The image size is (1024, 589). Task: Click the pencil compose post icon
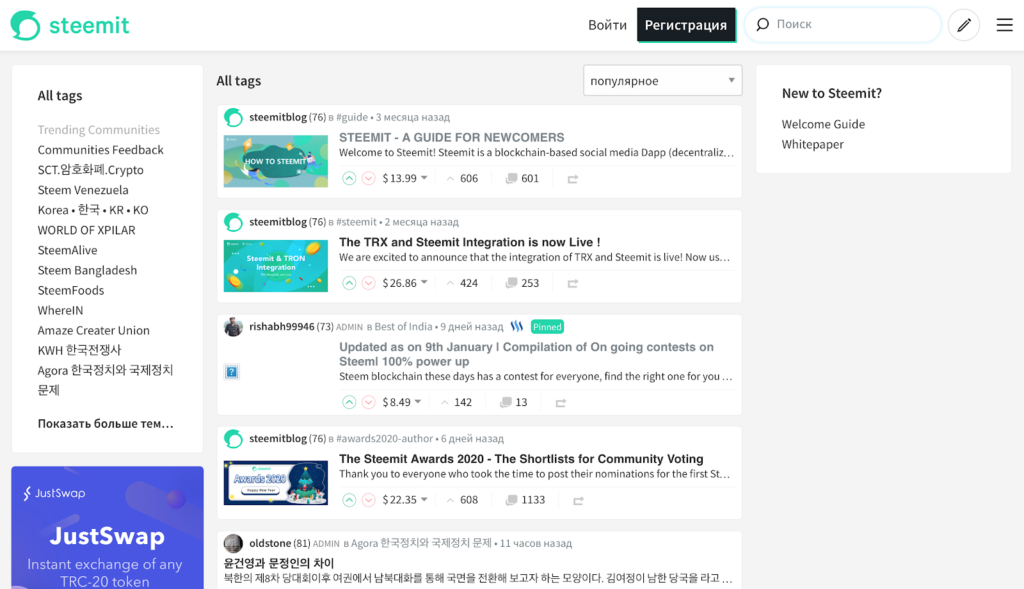pos(963,25)
